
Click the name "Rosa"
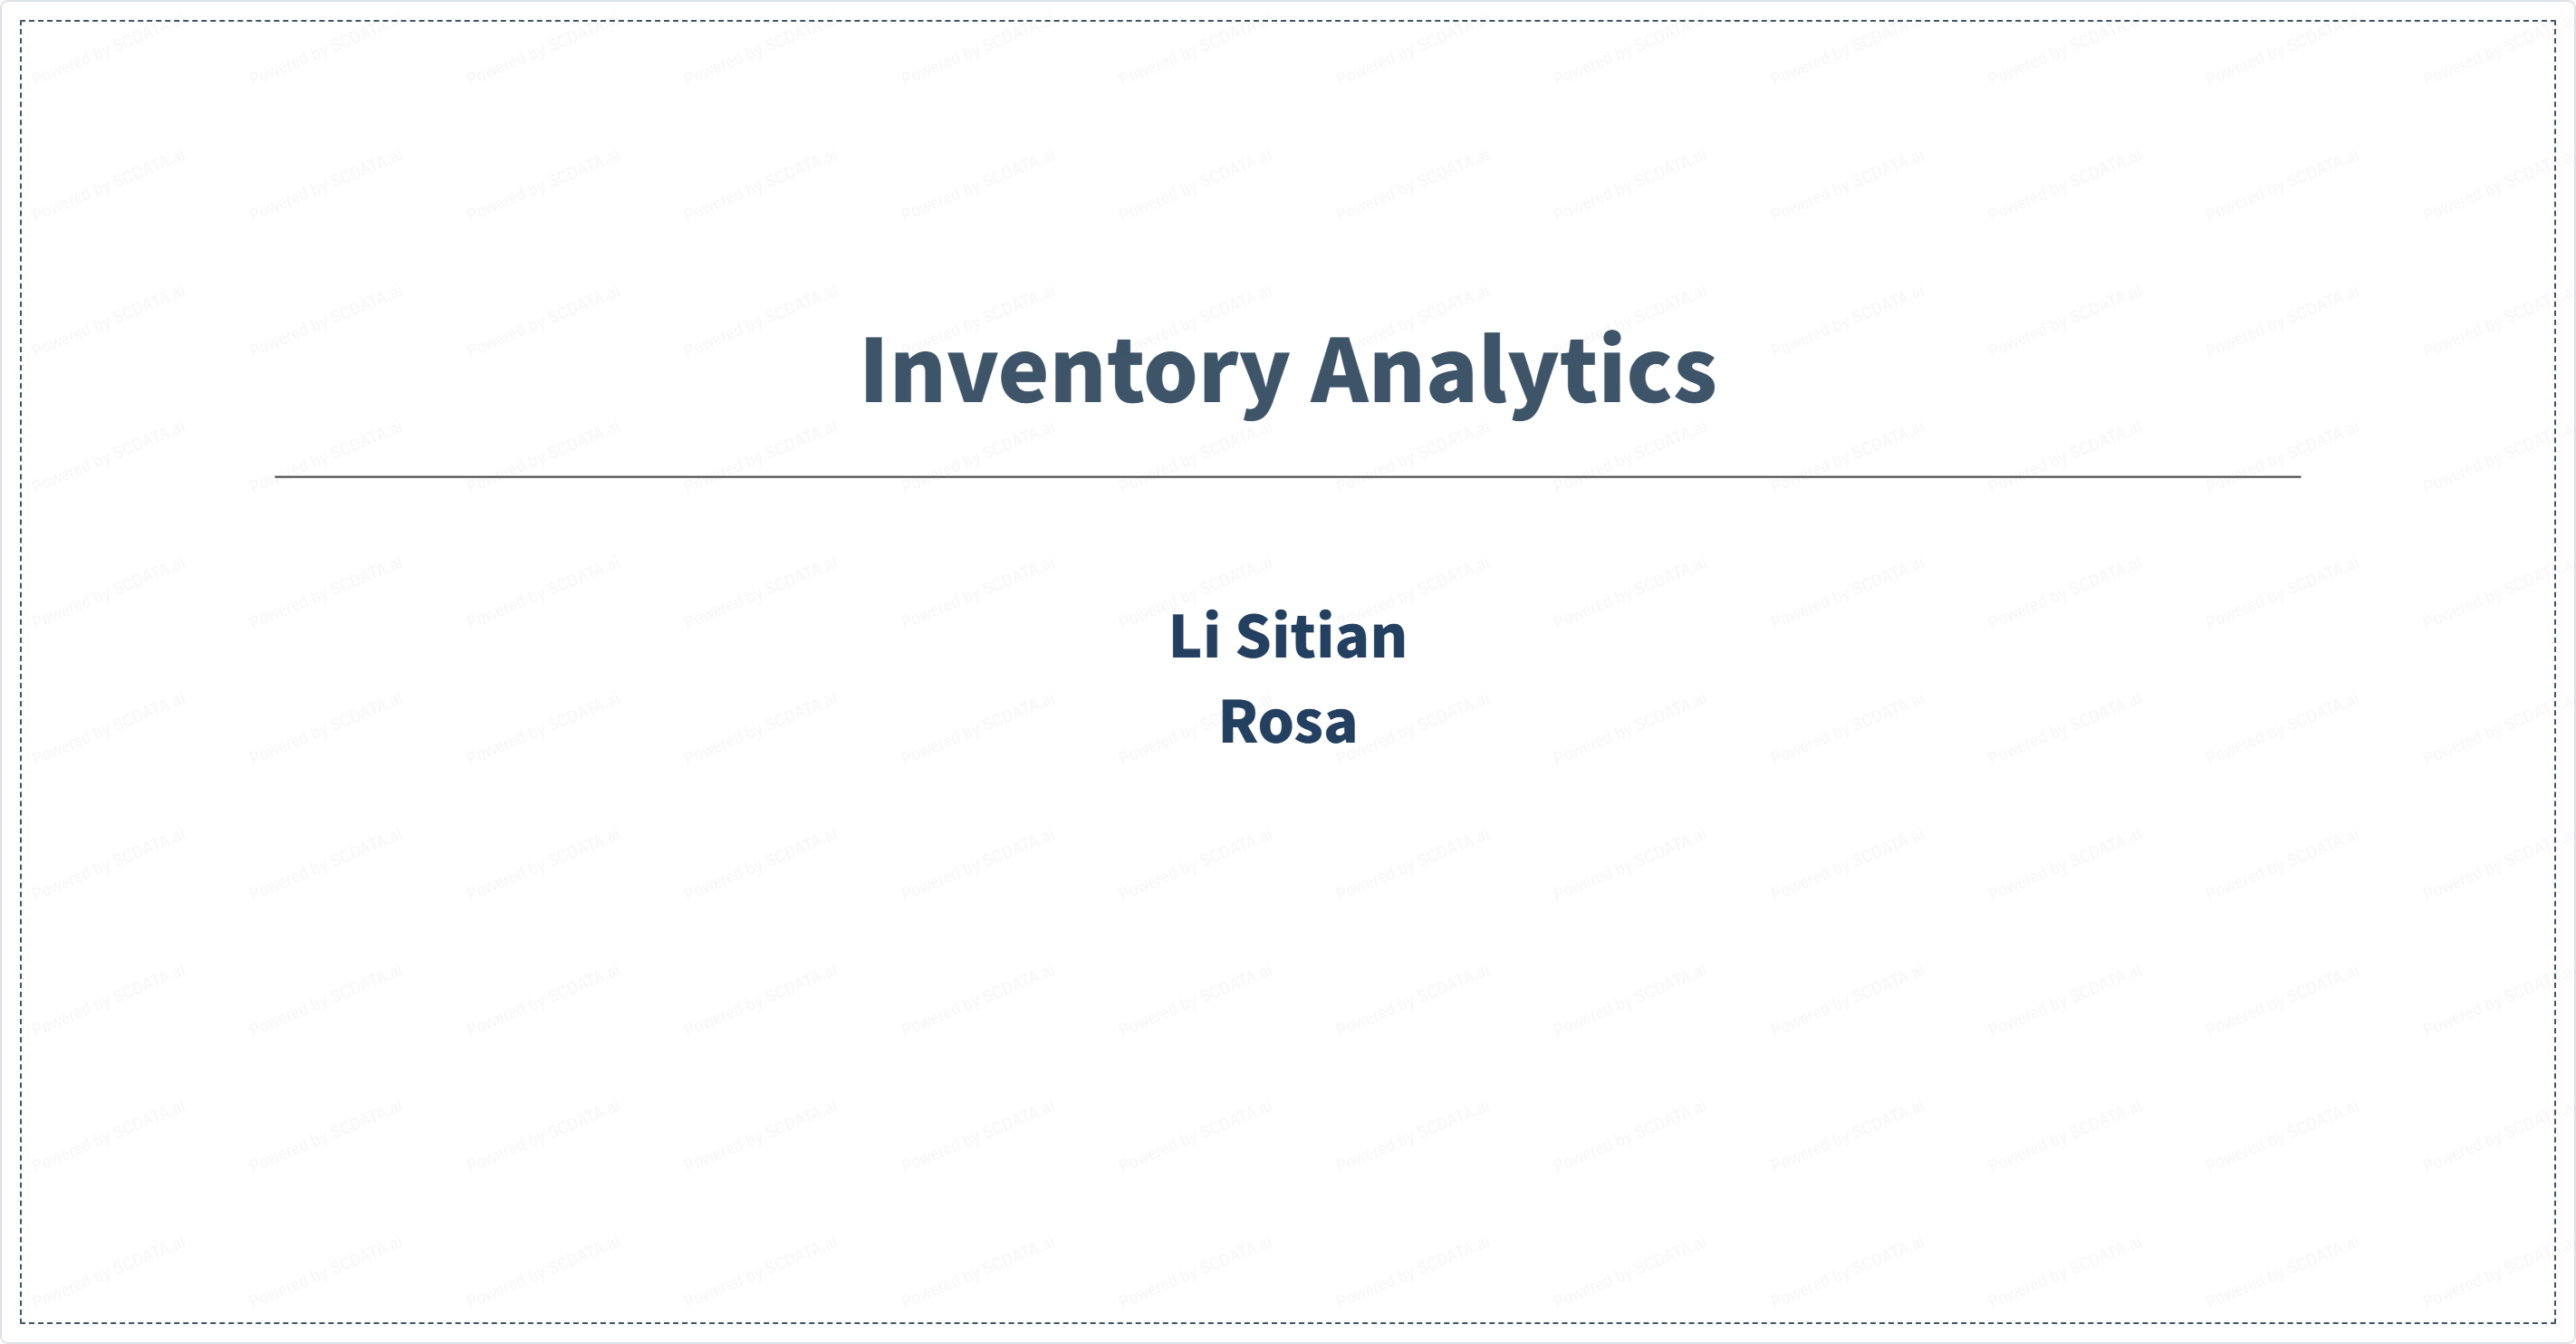1288,722
